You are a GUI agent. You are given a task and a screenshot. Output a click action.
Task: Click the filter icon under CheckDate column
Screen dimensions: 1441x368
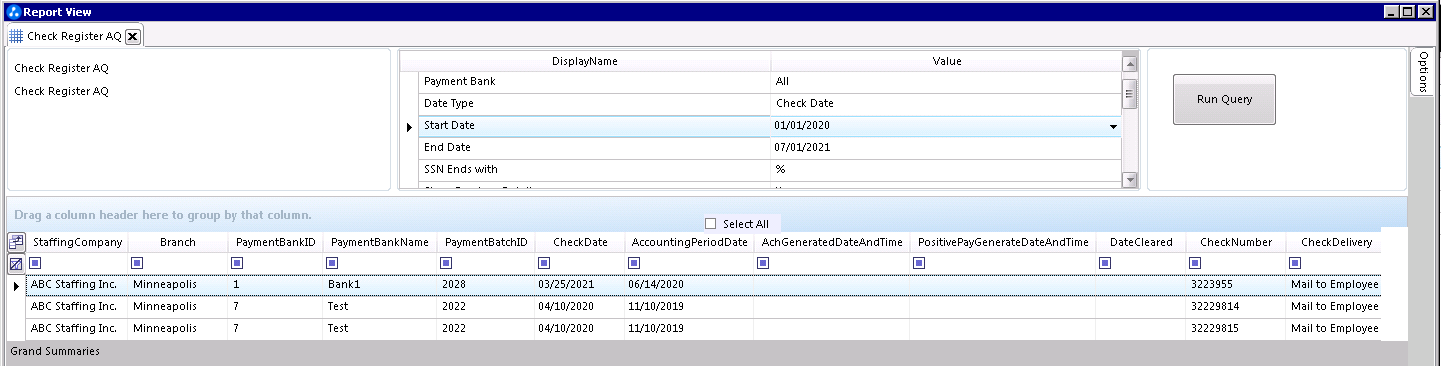pos(544,263)
